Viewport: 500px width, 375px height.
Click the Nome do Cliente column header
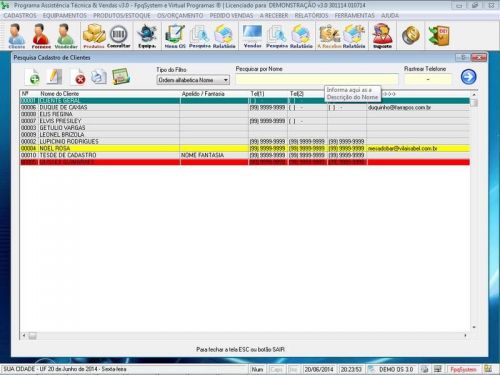(x=59, y=94)
